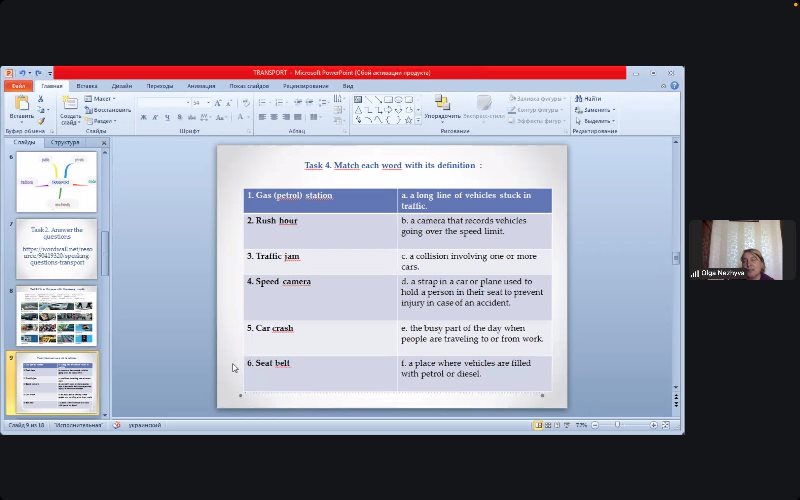
Task: Increase font size with the large A icon
Action: click(218, 103)
